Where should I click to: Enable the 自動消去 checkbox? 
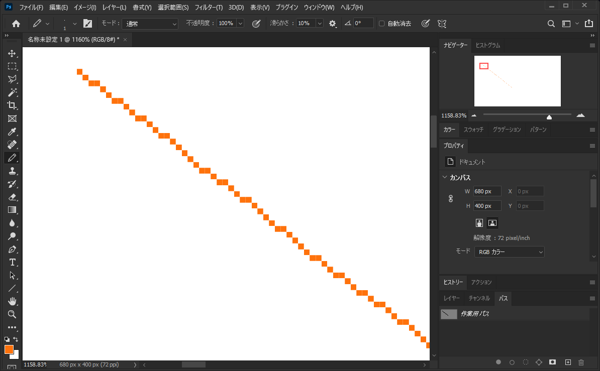click(x=382, y=24)
